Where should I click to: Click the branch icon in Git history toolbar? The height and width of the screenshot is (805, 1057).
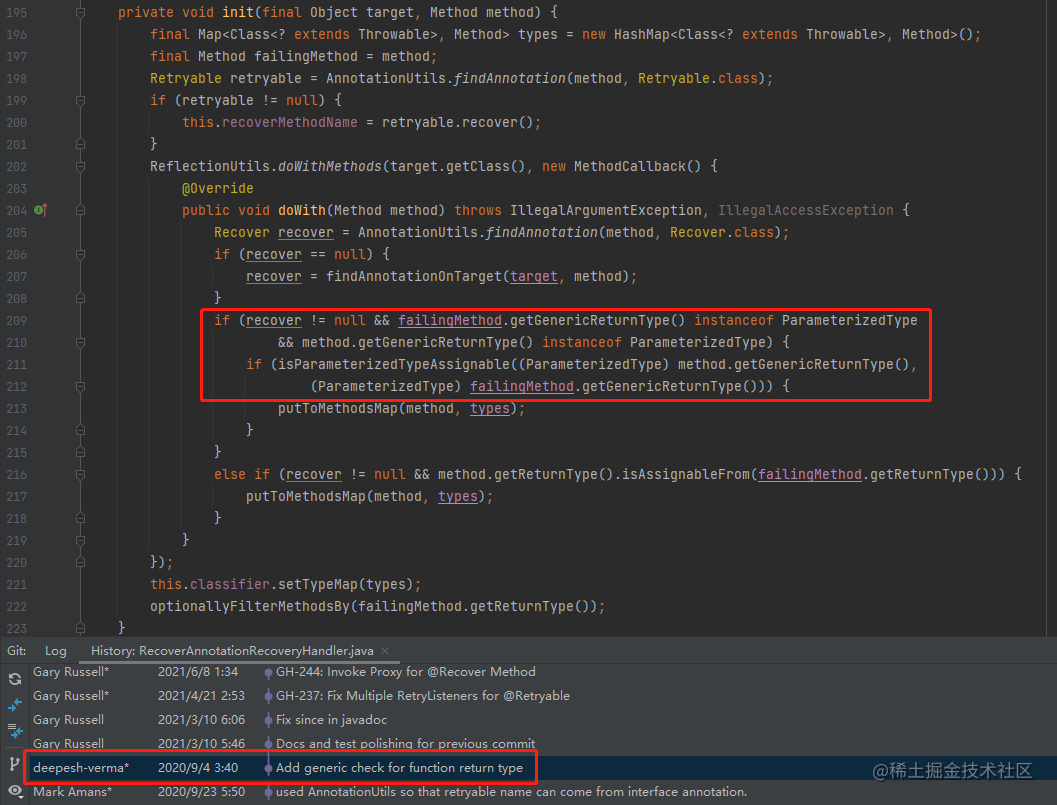coord(14,764)
